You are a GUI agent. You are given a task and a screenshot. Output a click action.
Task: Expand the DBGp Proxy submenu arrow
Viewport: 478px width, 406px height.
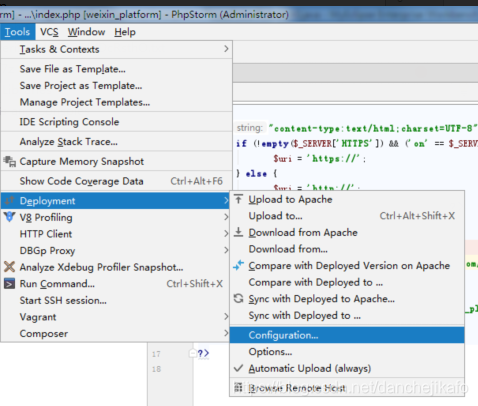tap(226, 250)
